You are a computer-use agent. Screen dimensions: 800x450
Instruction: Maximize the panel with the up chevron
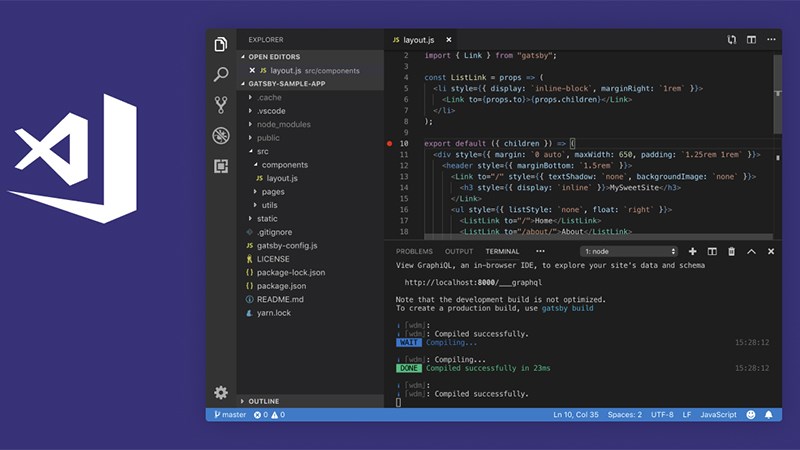752,251
